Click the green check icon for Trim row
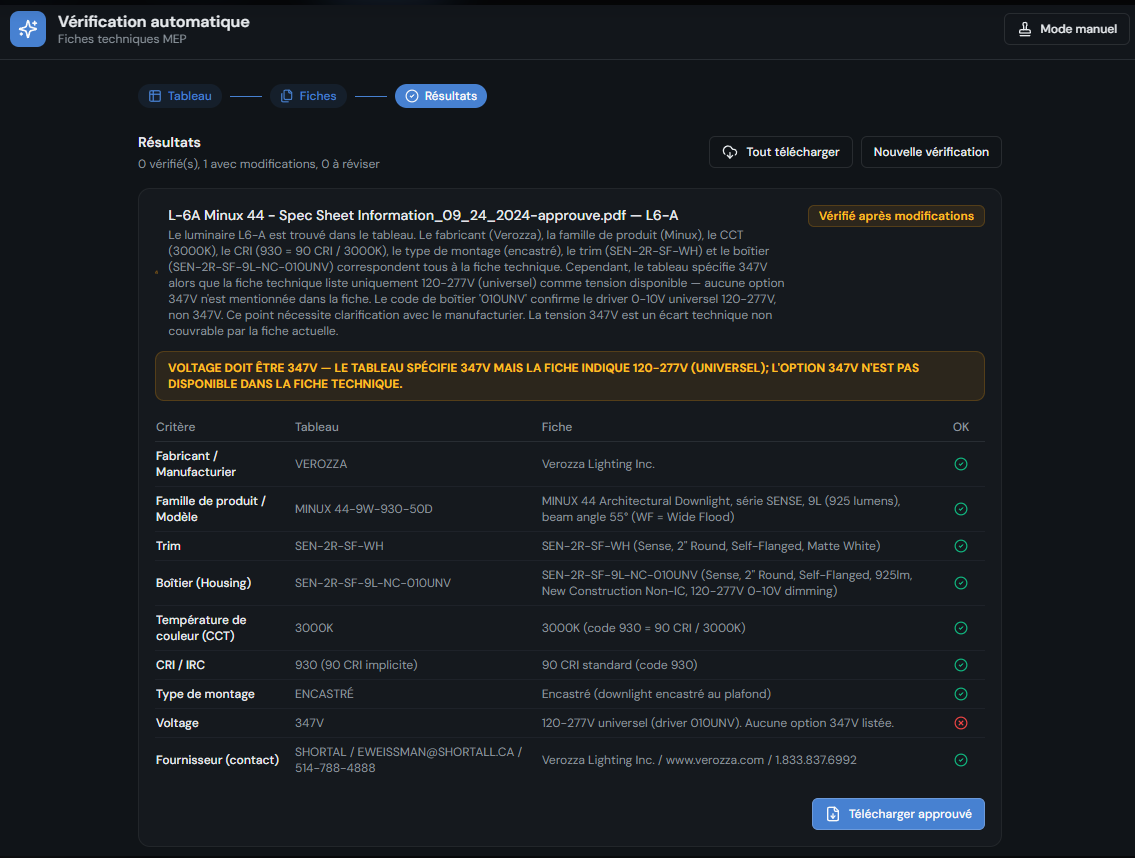The image size is (1135, 858). pyautogui.click(x=961, y=546)
